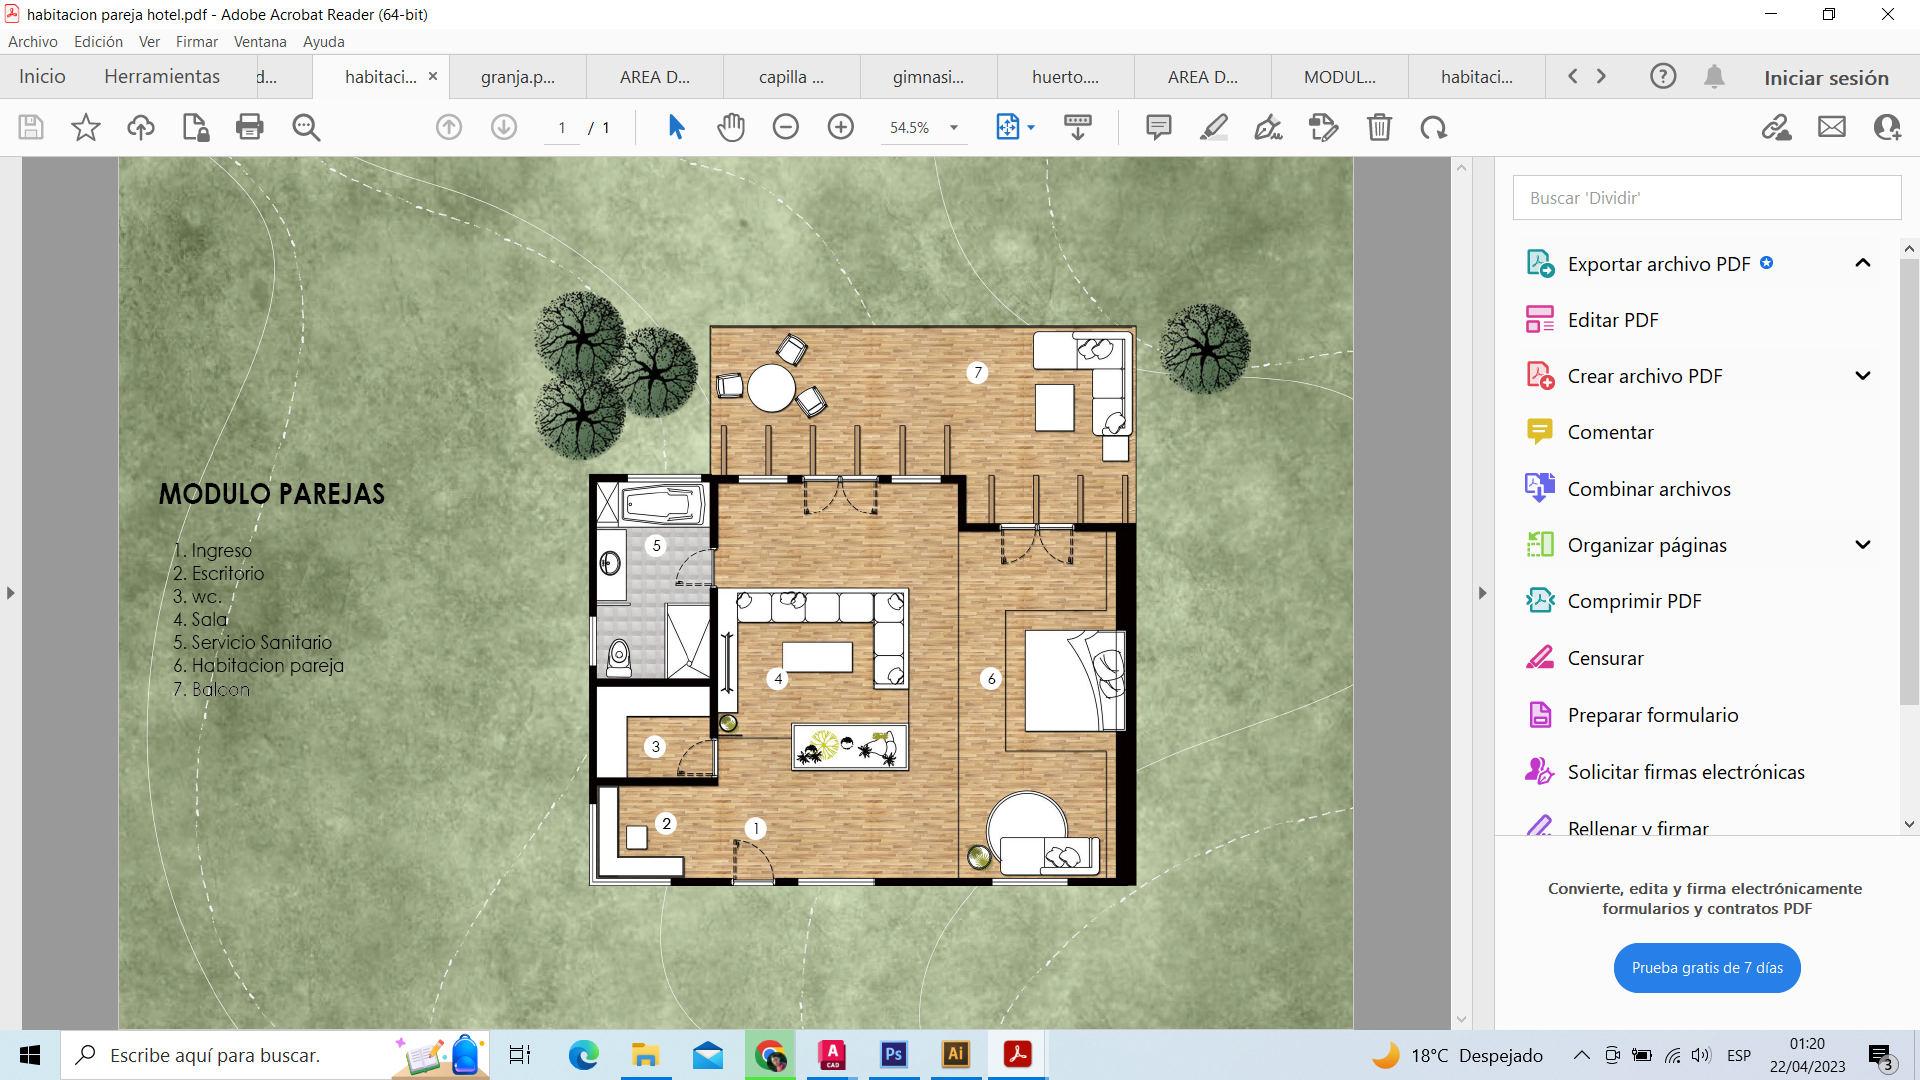Collapse the right tools pane arrow
Viewport: 1920px width, 1080px height.
coord(1482,593)
